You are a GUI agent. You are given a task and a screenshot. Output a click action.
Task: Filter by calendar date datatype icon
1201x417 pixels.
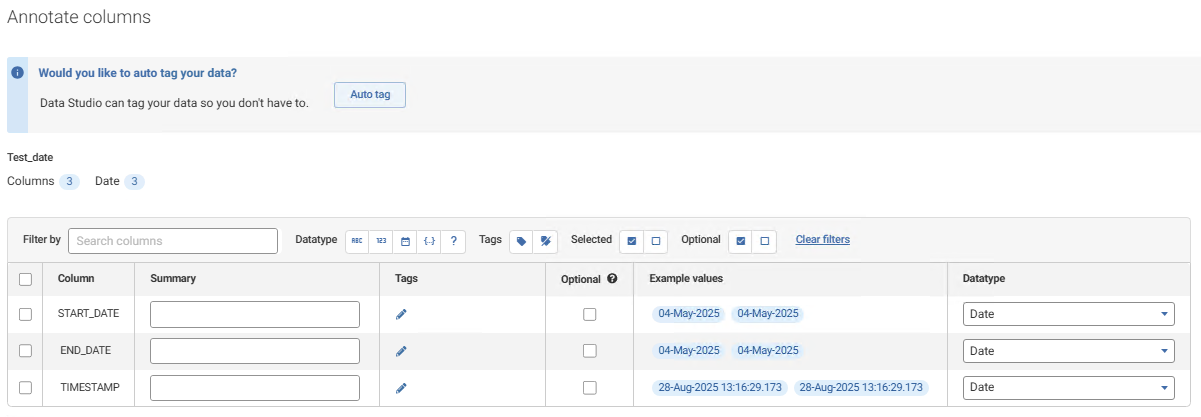405,241
